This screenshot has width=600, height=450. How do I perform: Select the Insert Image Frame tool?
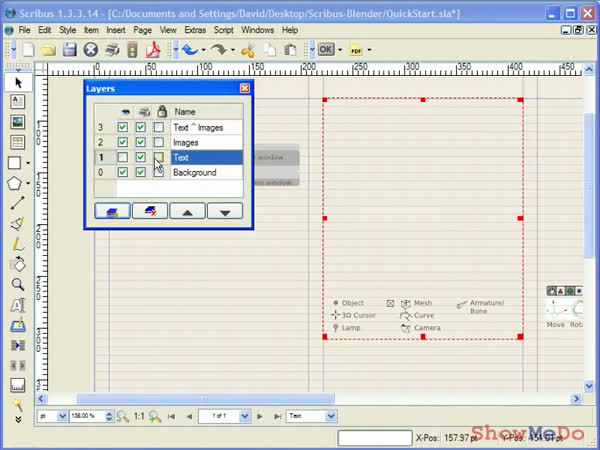point(18,122)
